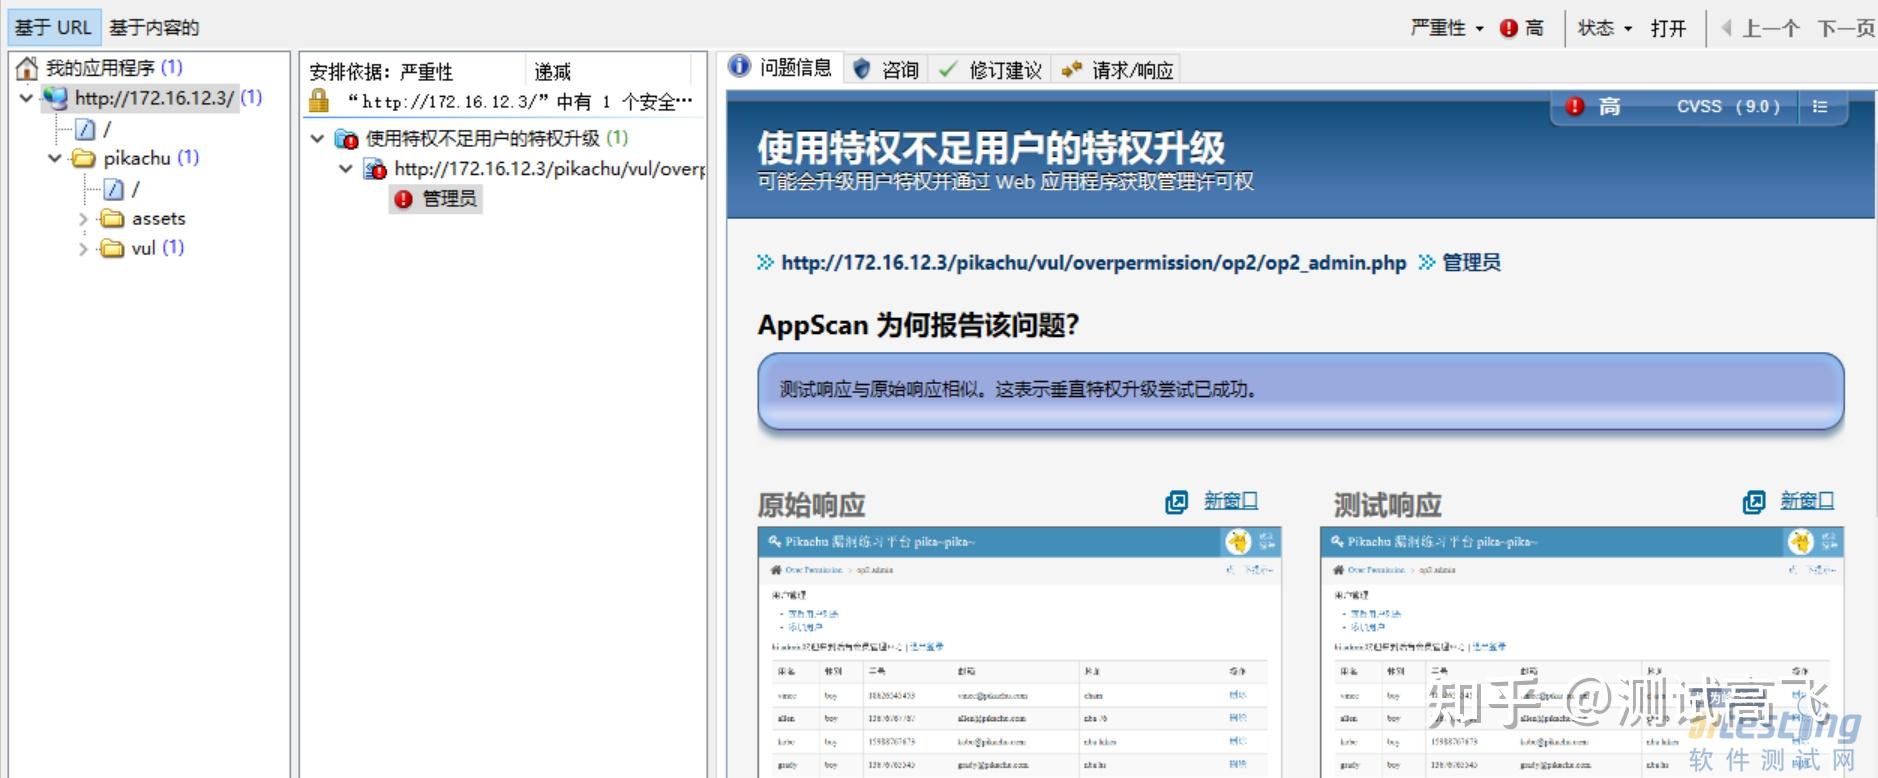
Task: Click the home icon beside 我的应用程序
Action: point(27,68)
